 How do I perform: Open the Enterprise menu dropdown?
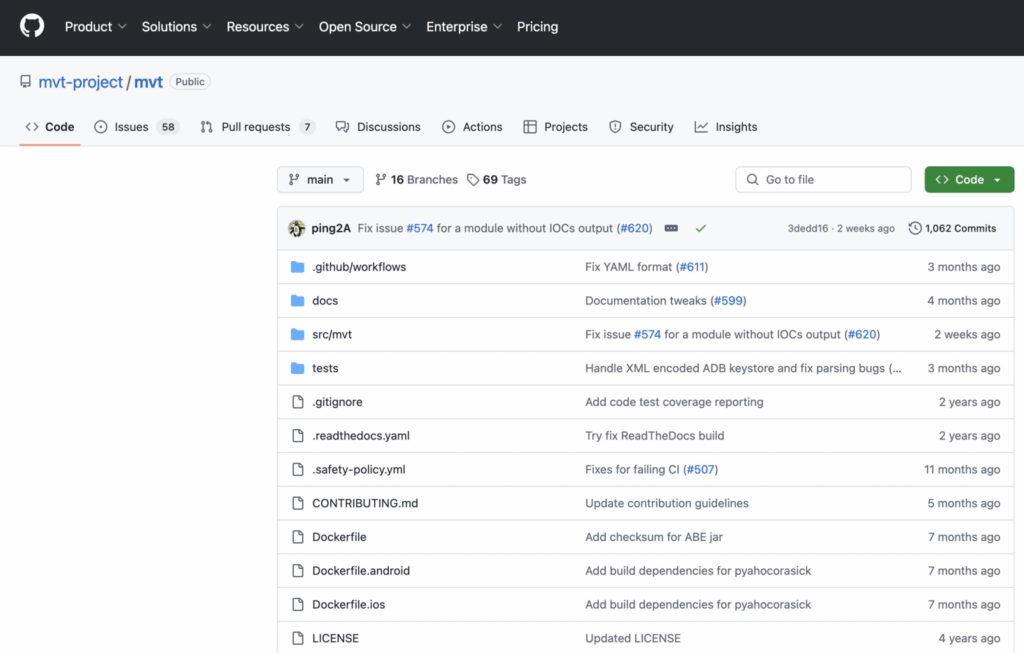pyautogui.click(x=464, y=27)
